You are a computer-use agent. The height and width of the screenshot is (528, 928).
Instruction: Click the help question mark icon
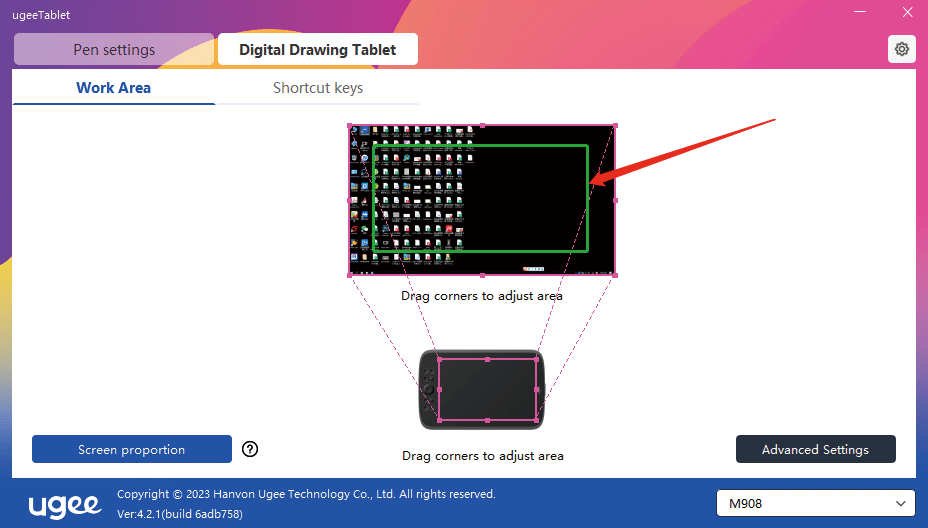250,449
